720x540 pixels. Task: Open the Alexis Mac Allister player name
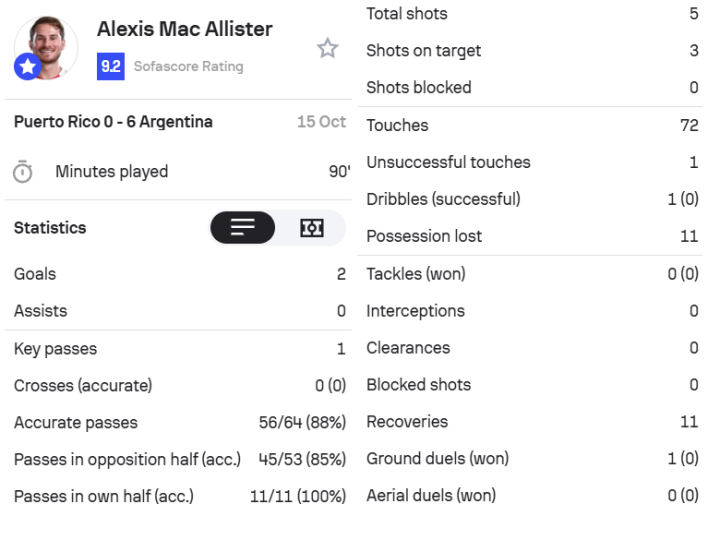pos(184,29)
